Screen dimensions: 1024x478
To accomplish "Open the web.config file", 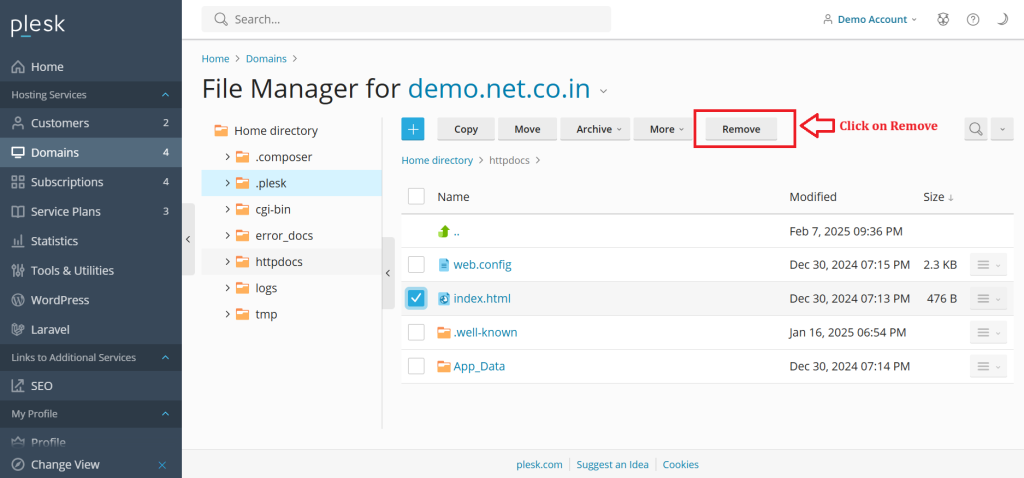I will tap(482, 264).
